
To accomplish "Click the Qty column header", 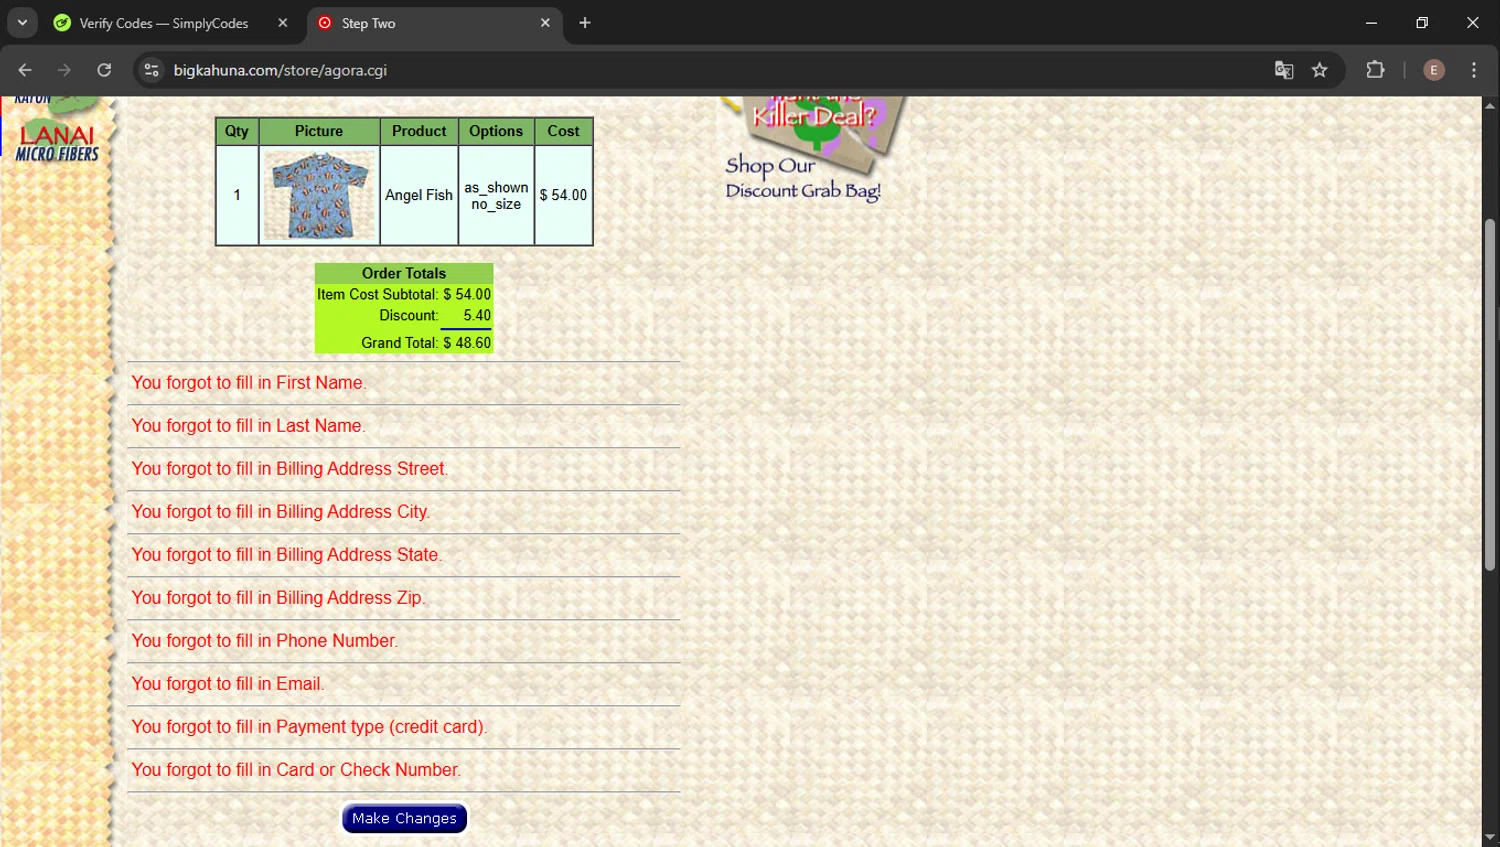I will (237, 131).
